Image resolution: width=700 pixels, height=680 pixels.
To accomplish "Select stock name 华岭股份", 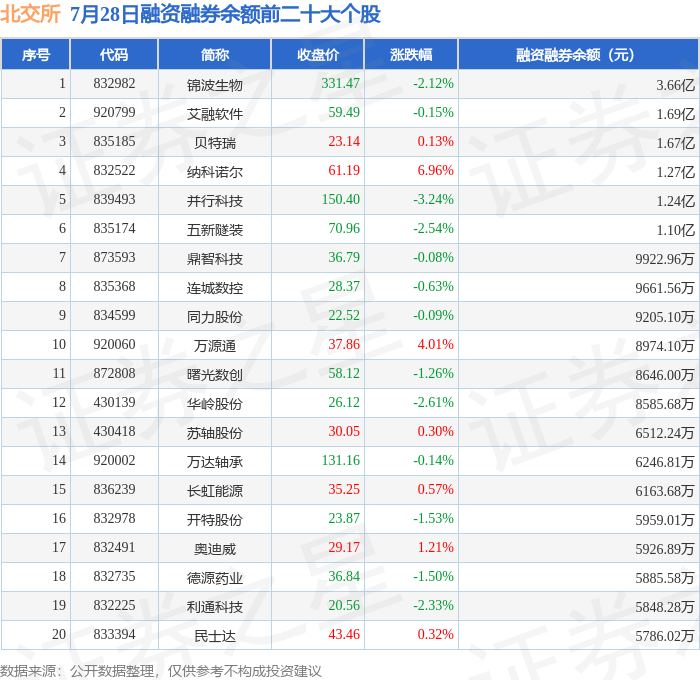I will [x=215, y=404].
